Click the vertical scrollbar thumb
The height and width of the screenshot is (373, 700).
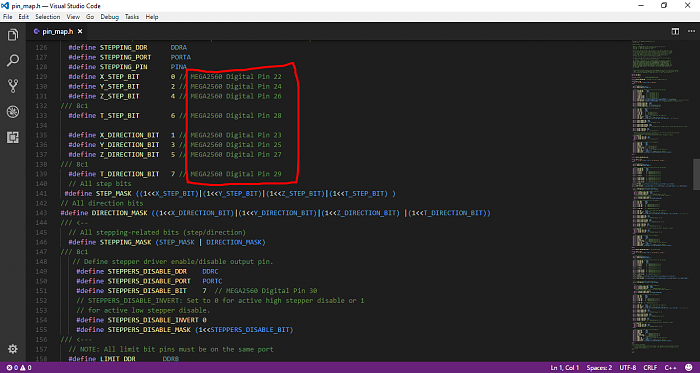[696, 174]
